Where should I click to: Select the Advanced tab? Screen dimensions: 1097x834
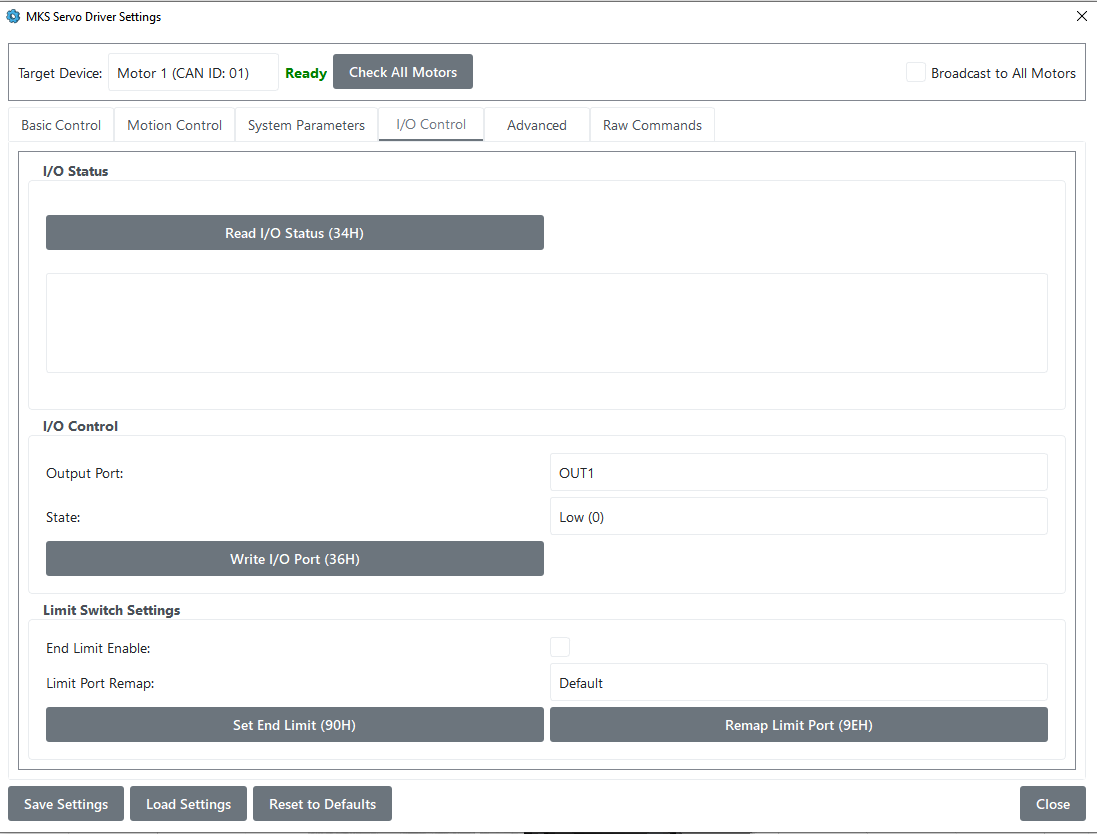click(x=537, y=125)
